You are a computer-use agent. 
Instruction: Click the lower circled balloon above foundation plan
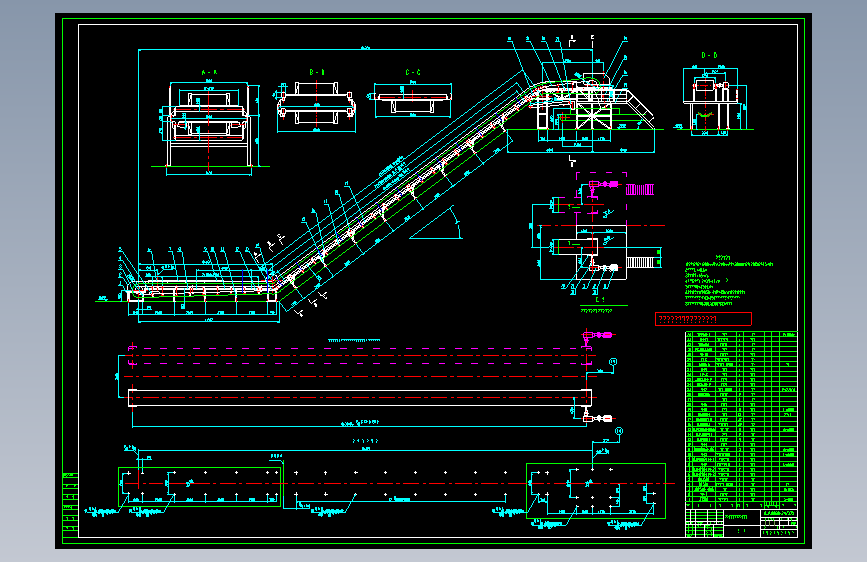(x=619, y=431)
